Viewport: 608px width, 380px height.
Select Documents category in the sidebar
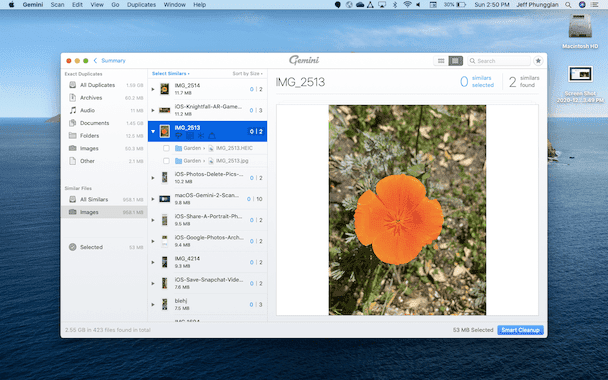104,123
